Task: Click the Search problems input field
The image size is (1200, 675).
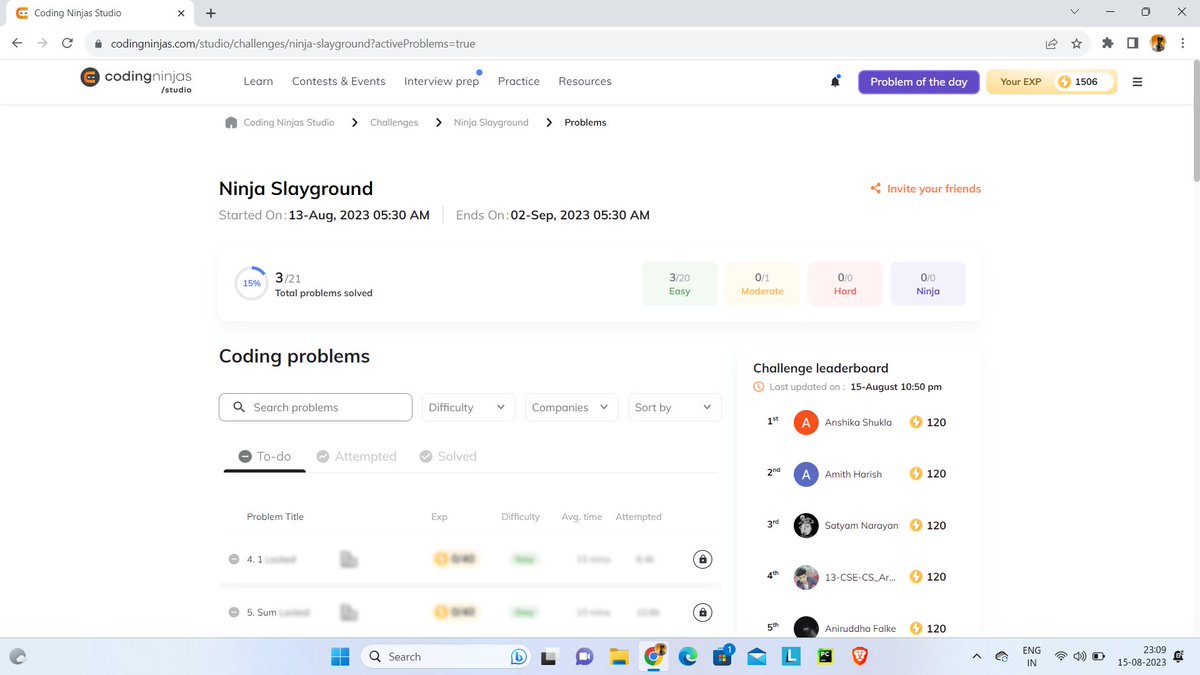Action: 315,407
